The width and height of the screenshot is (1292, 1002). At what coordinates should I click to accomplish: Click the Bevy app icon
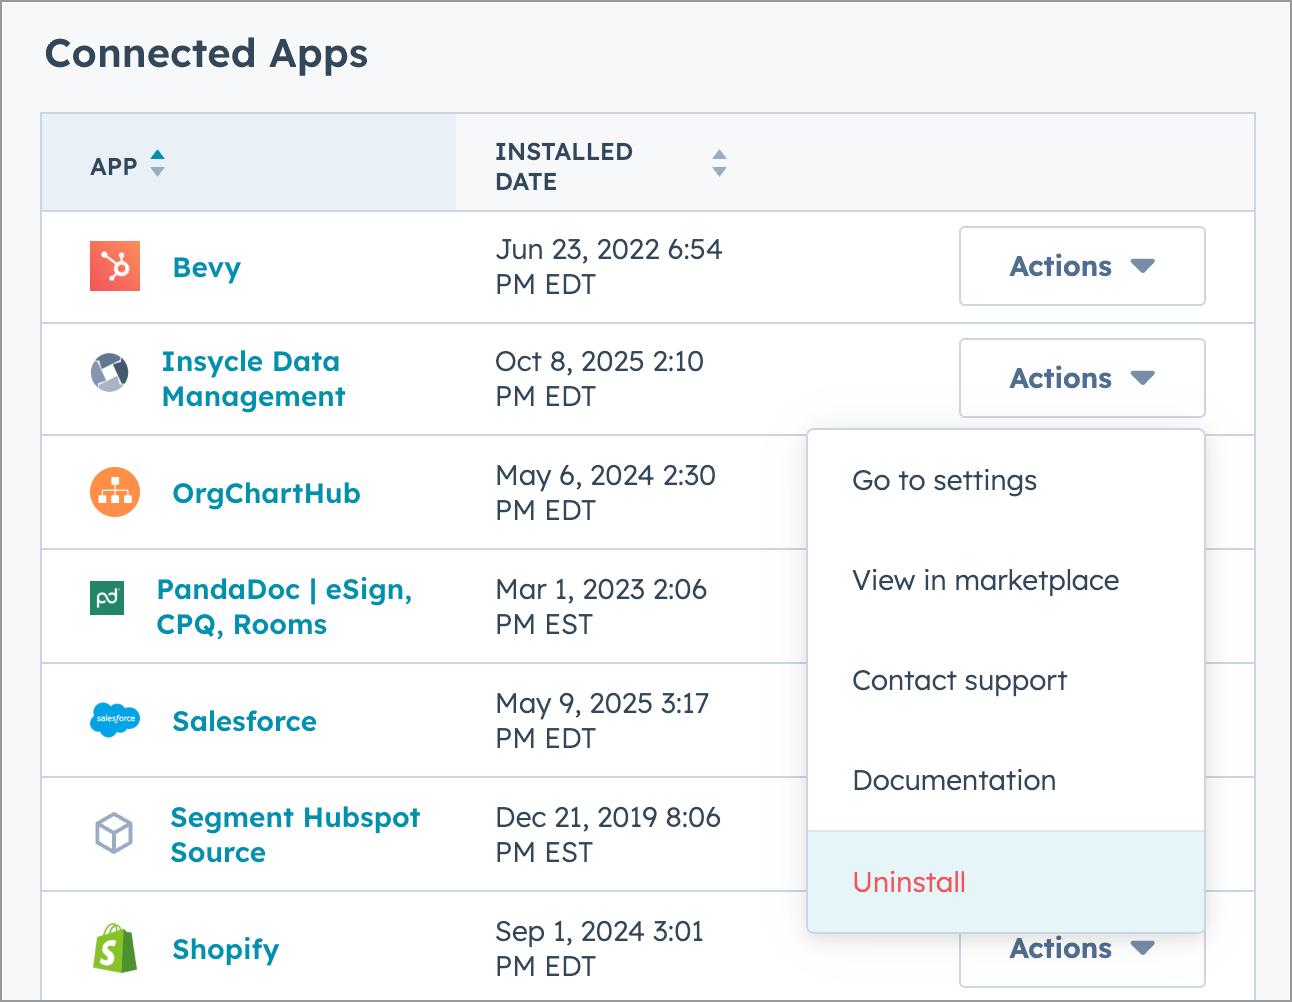(x=114, y=267)
